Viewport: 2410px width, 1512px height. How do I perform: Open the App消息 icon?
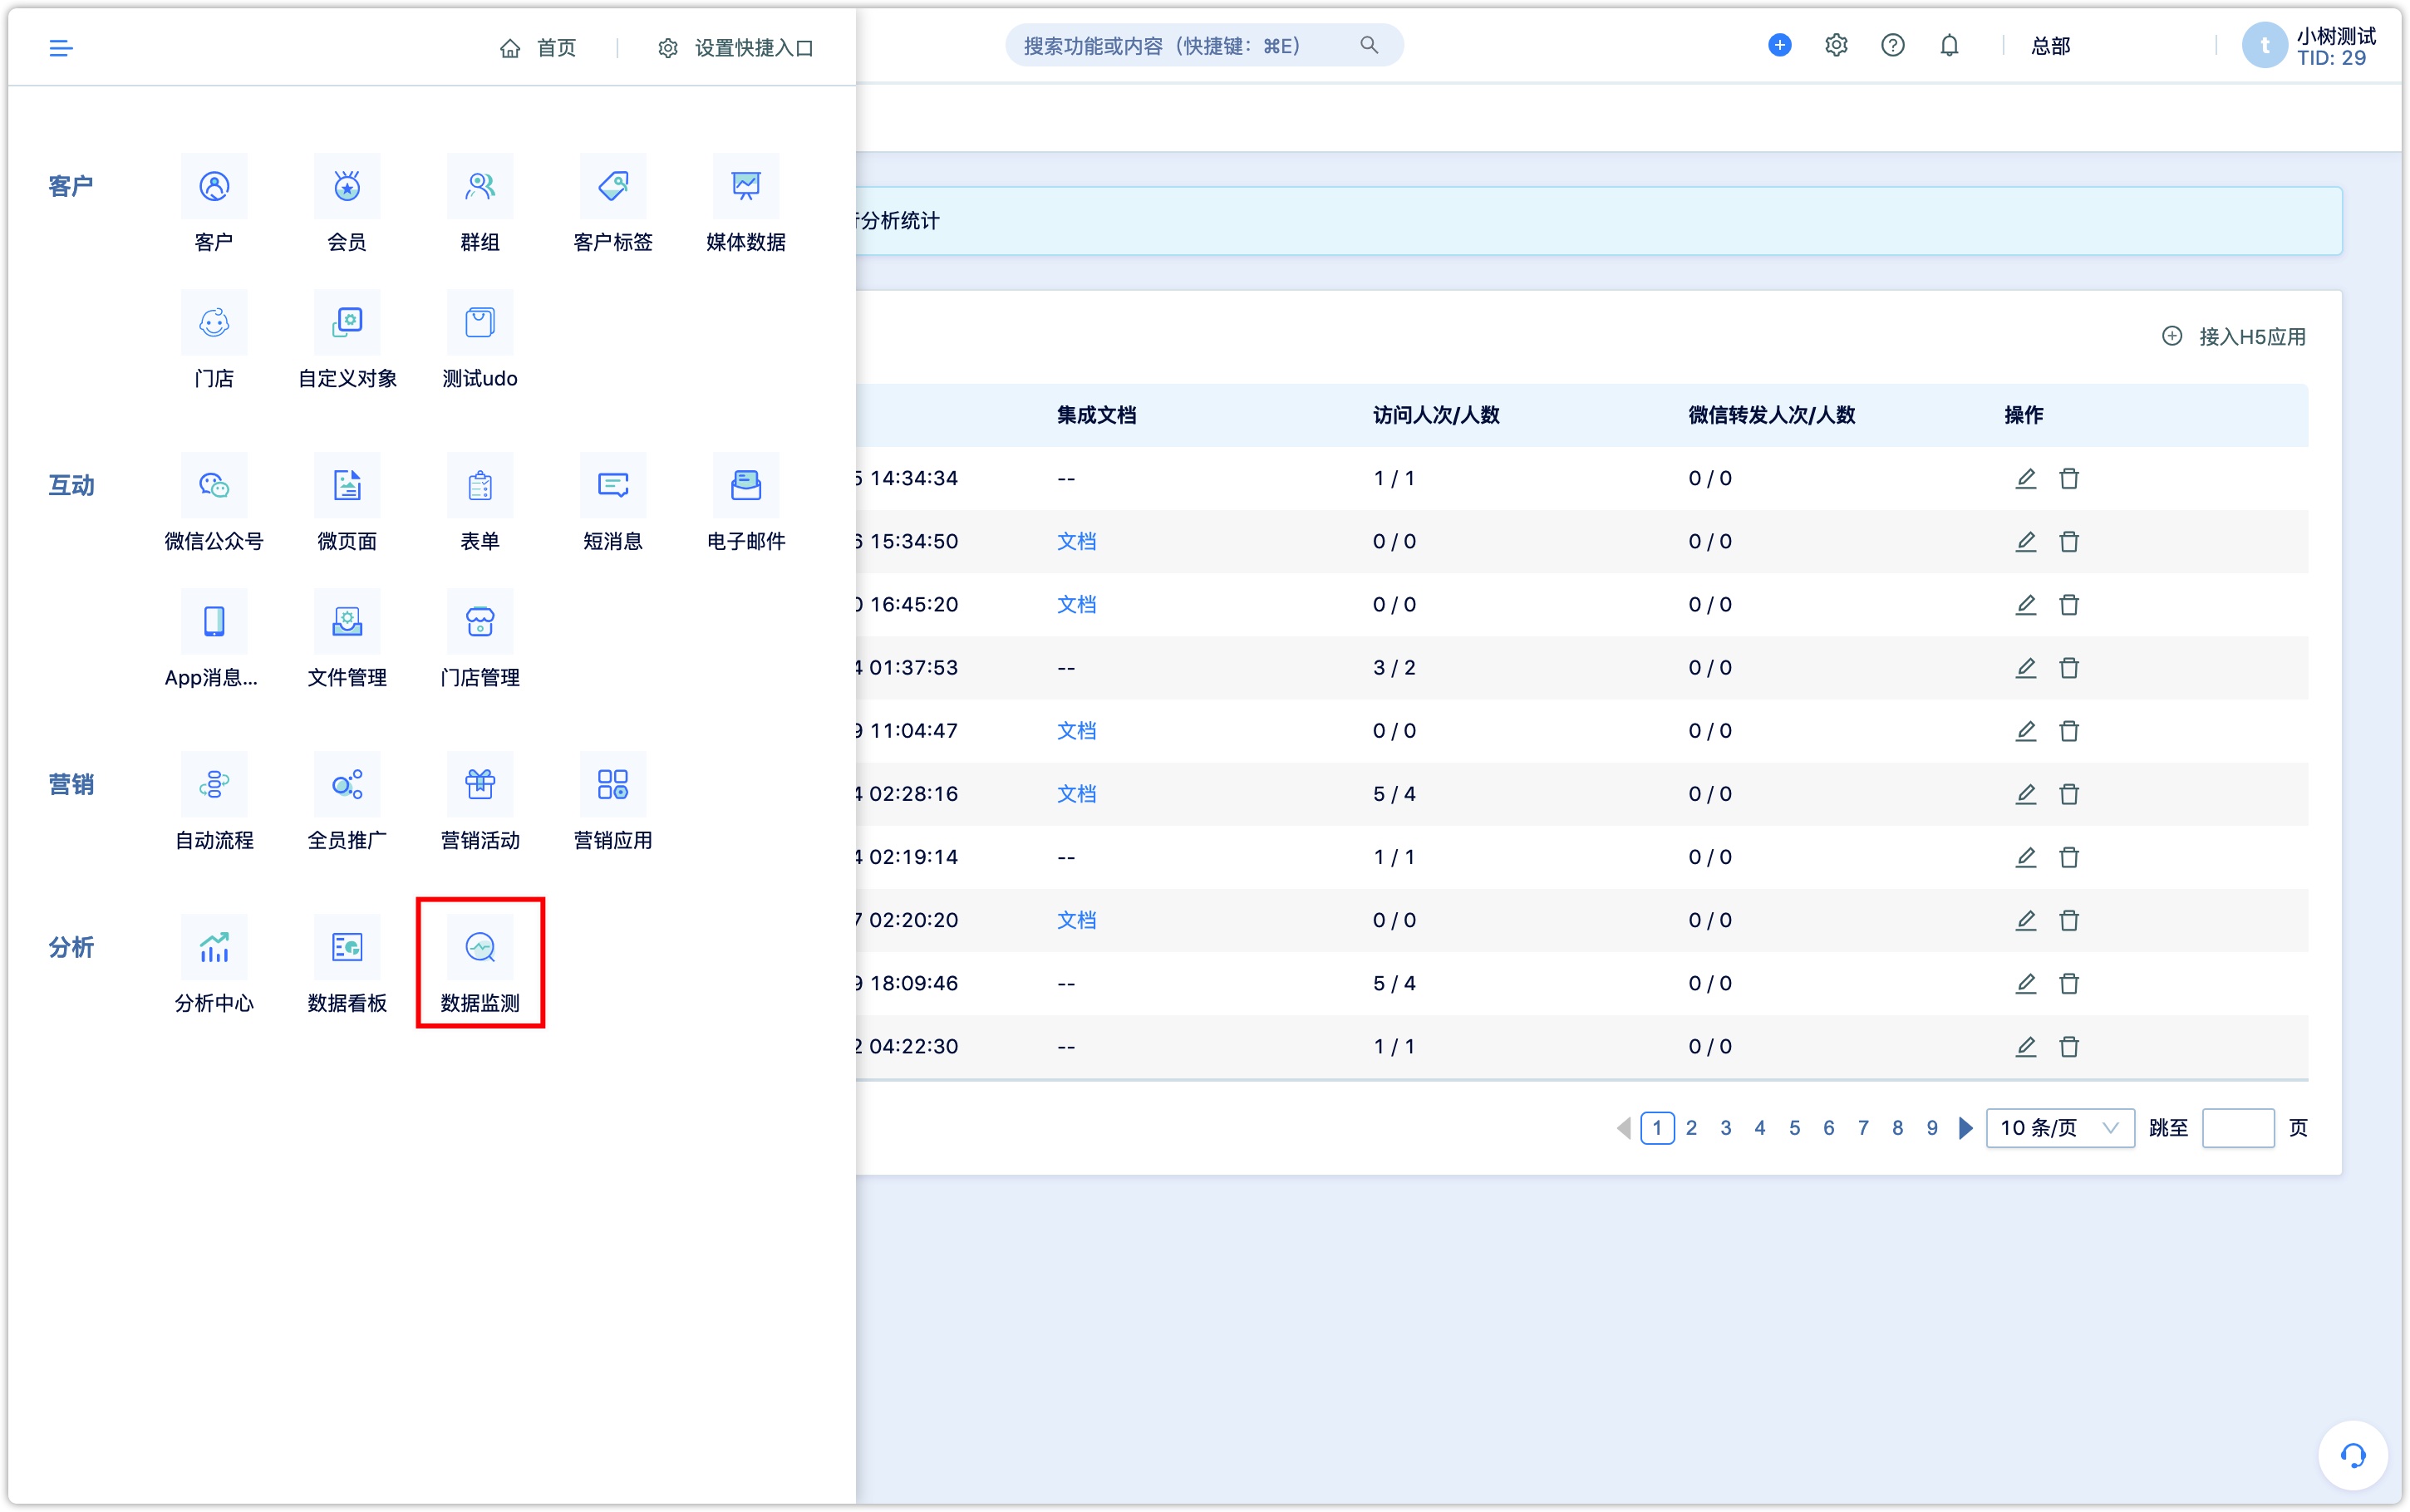click(214, 621)
